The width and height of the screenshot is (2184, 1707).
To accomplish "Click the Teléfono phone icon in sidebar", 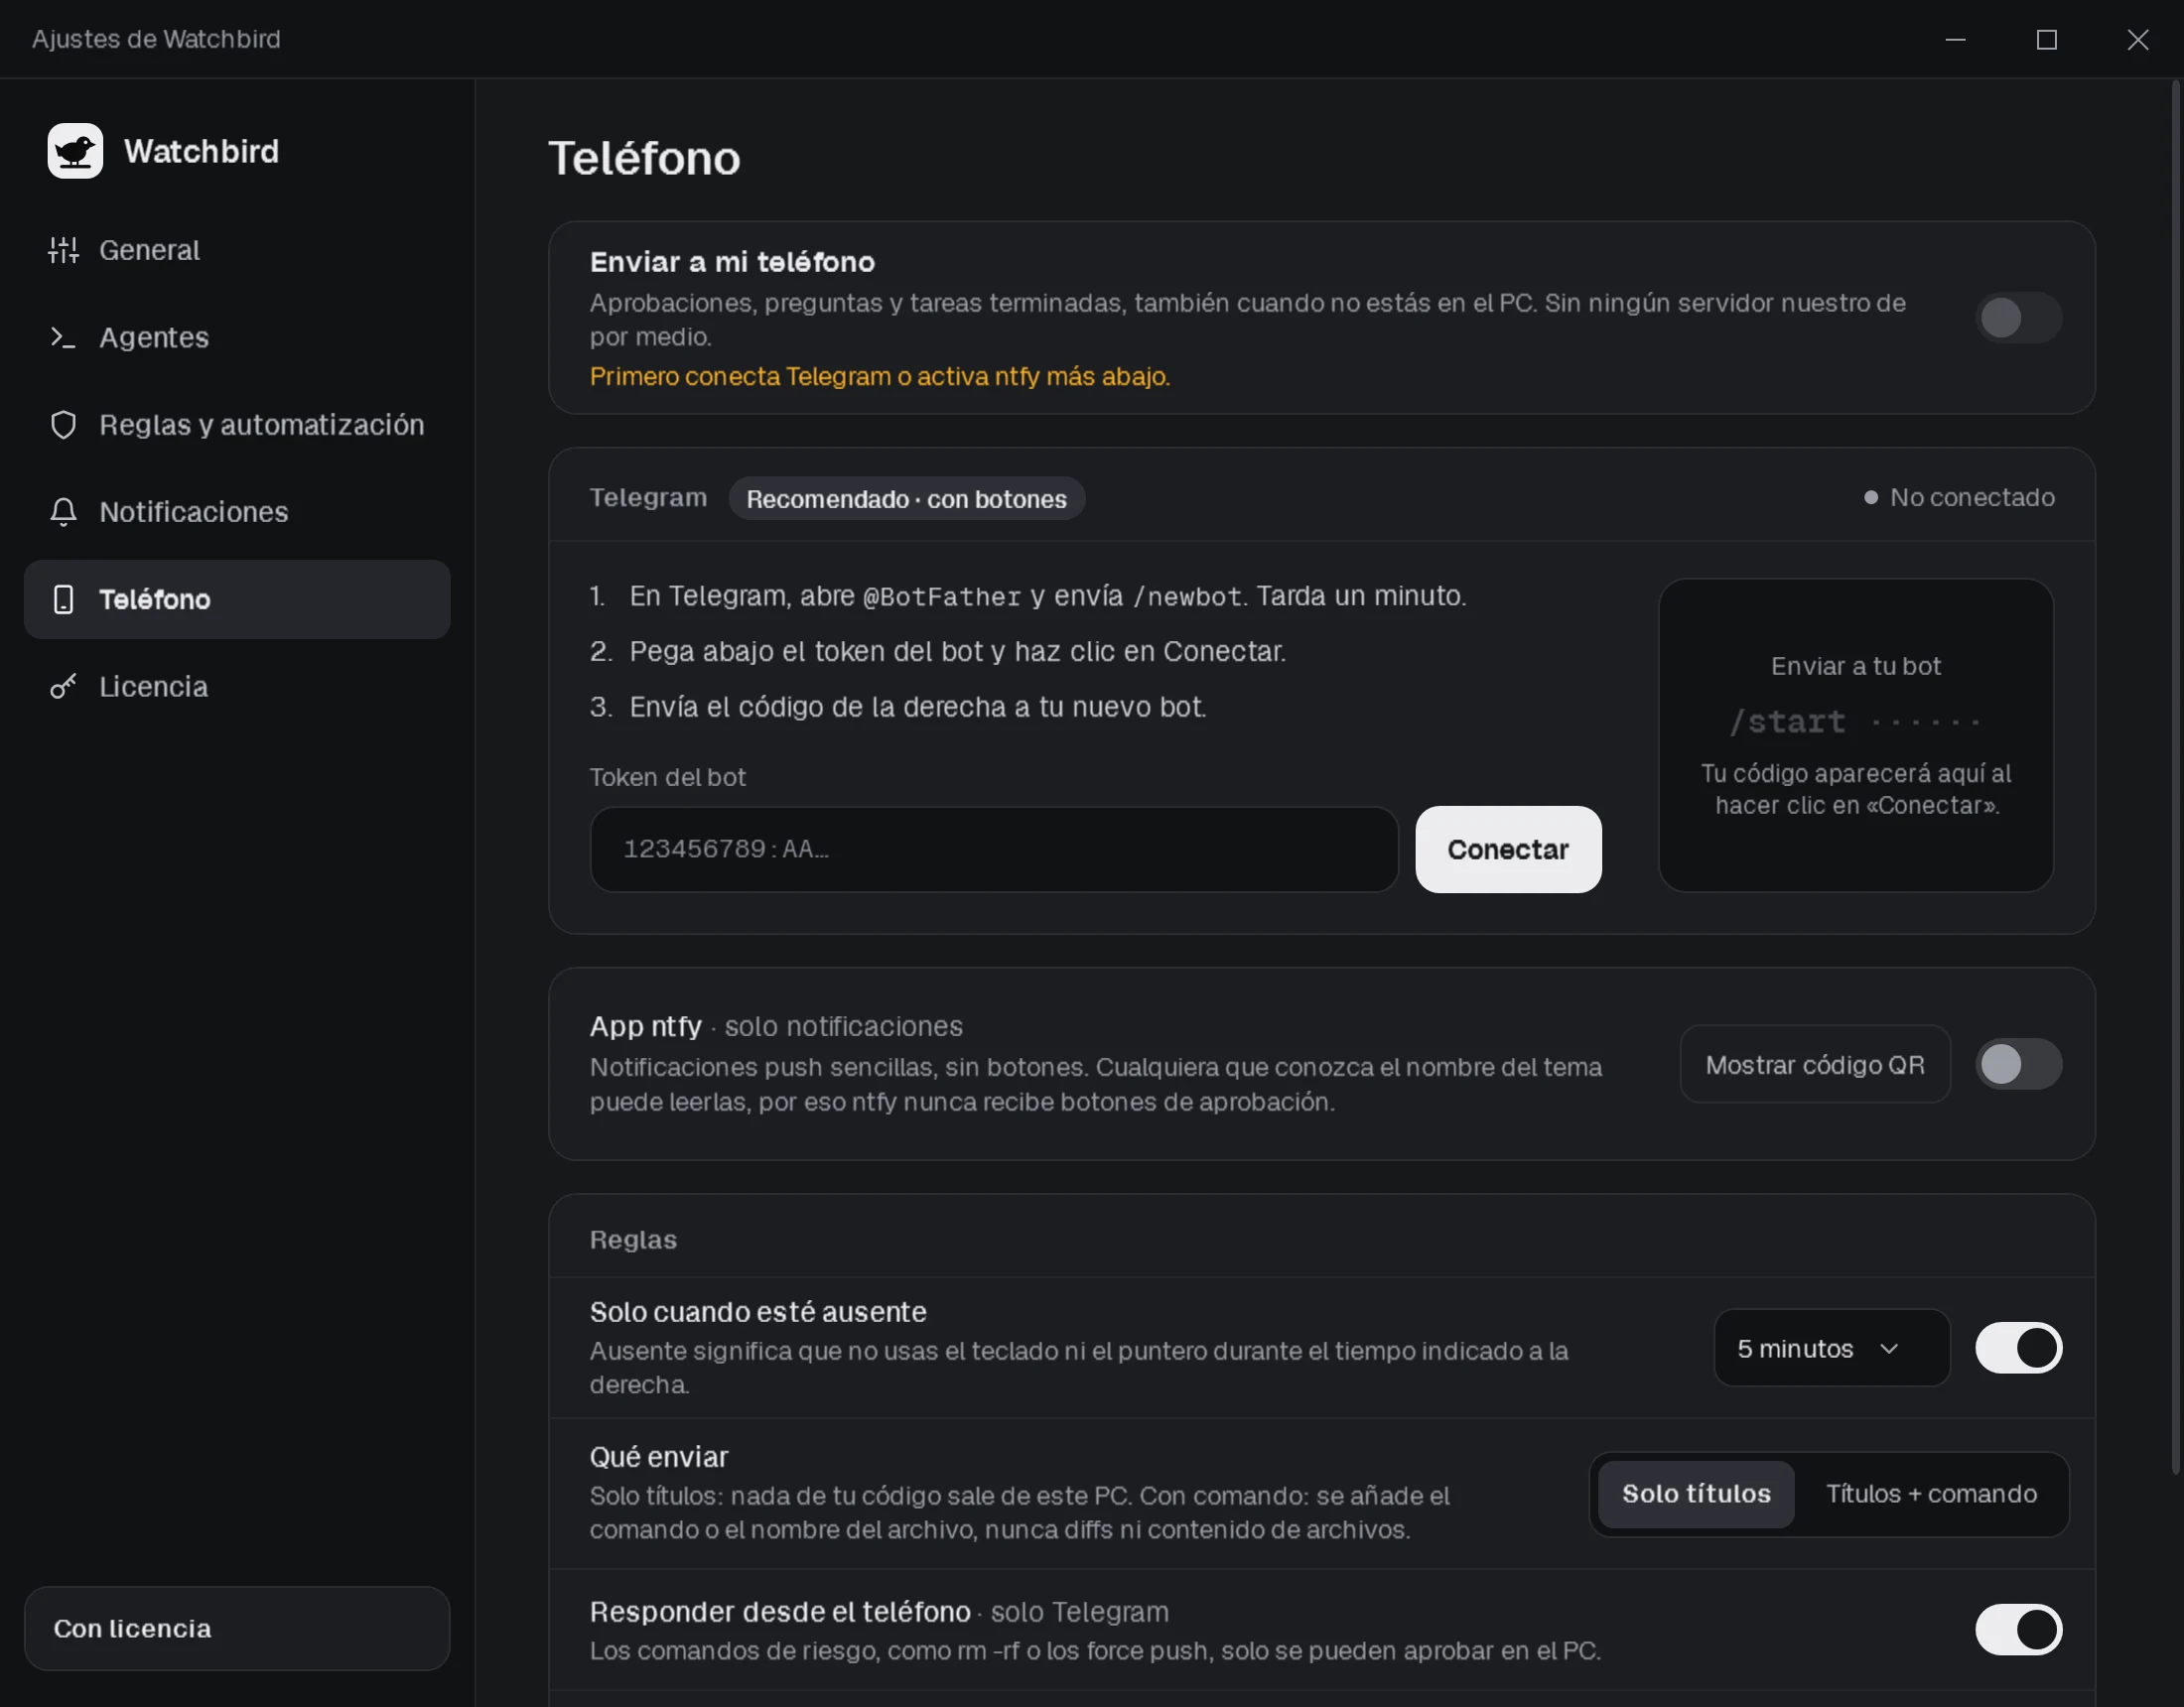I will (63, 599).
